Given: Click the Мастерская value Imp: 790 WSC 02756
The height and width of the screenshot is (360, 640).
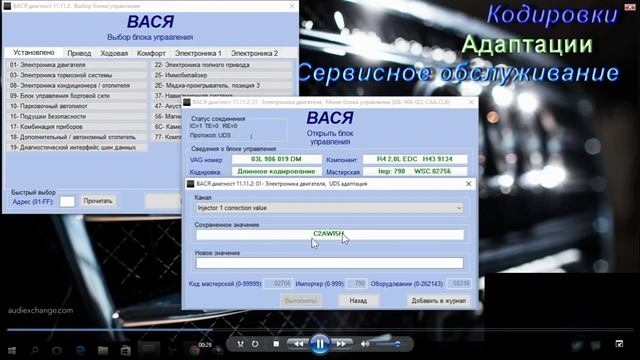Looking at the screenshot, I should (x=415, y=171).
